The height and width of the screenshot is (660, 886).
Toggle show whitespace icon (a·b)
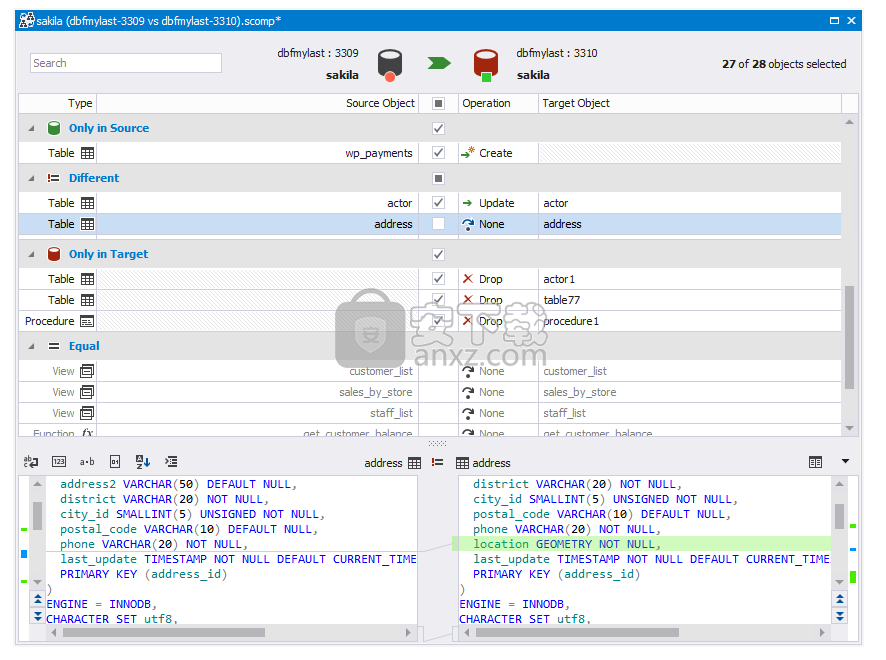[x=87, y=462]
